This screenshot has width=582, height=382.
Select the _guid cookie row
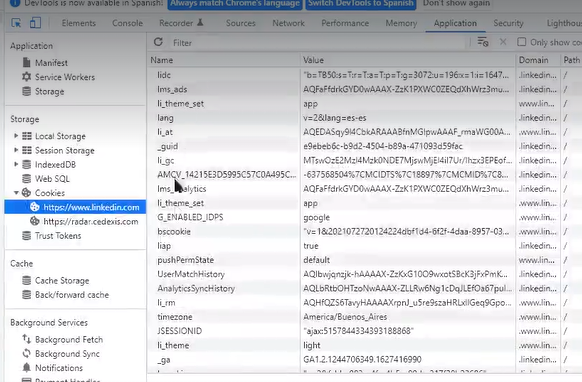pos(364,146)
